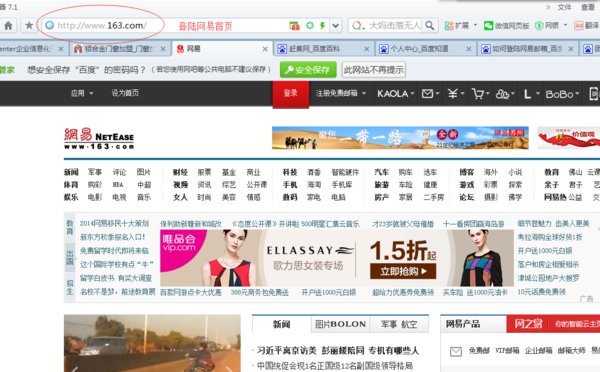Open the 财经 channel link

(180, 172)
